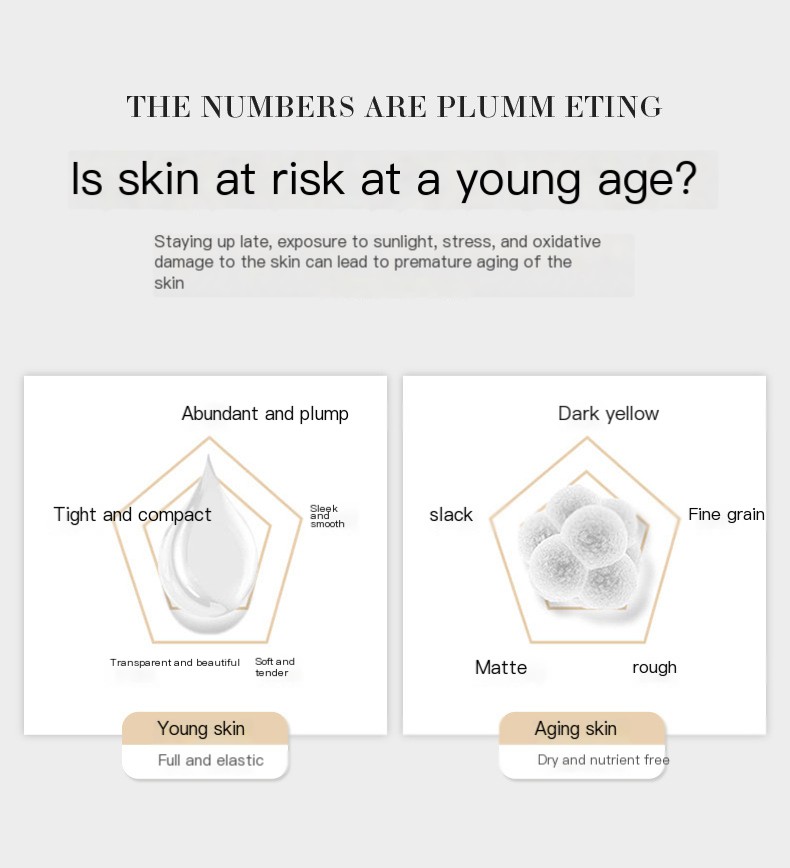
Task: Click the water droplet image
Action: click(208, 547)
